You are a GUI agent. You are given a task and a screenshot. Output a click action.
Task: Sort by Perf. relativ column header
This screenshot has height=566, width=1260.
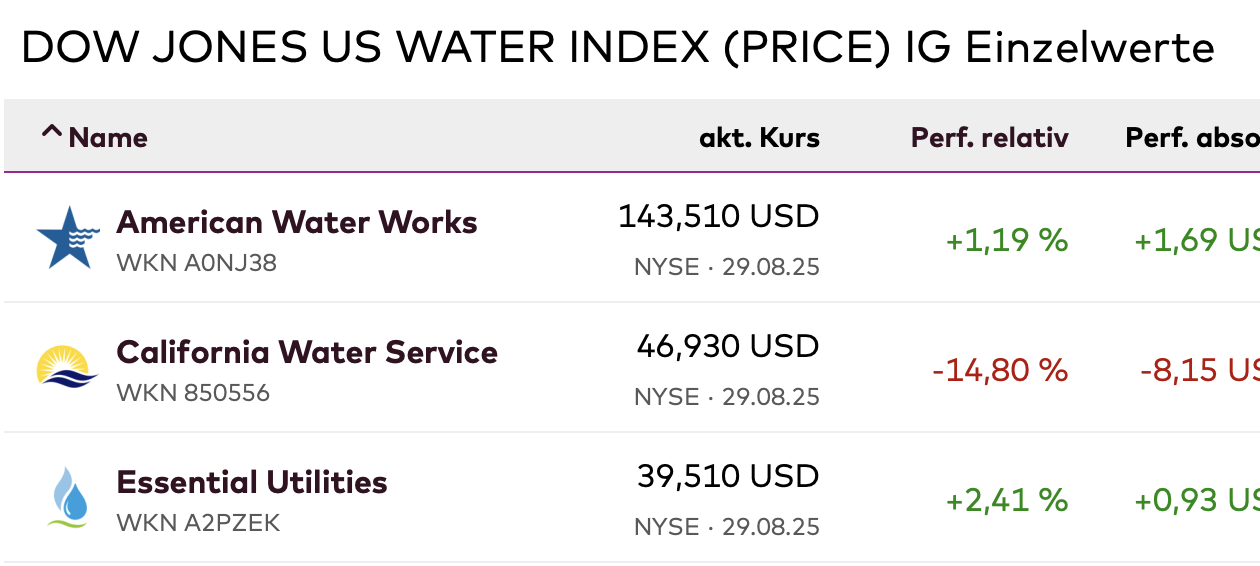click(x=989, y=138)
